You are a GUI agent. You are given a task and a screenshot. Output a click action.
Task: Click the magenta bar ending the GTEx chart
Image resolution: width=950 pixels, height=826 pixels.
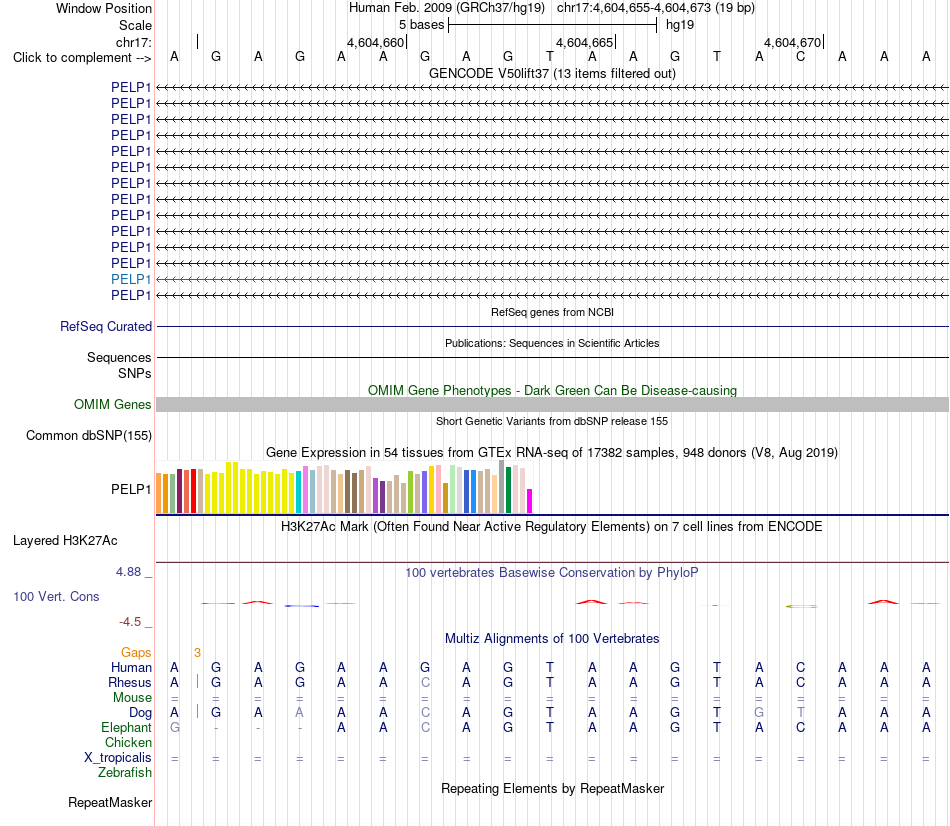point(529,501)
